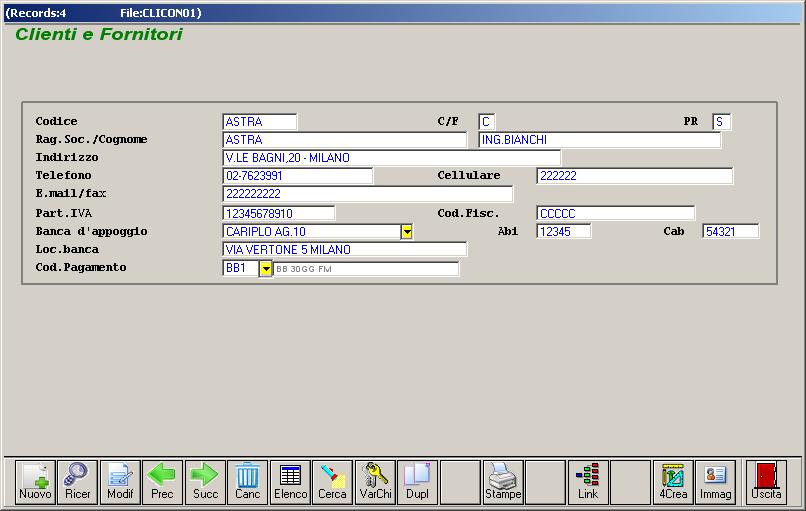The image size is (806, 511).
Task: Open VarChi keys icon
Action: pos(375,482)
